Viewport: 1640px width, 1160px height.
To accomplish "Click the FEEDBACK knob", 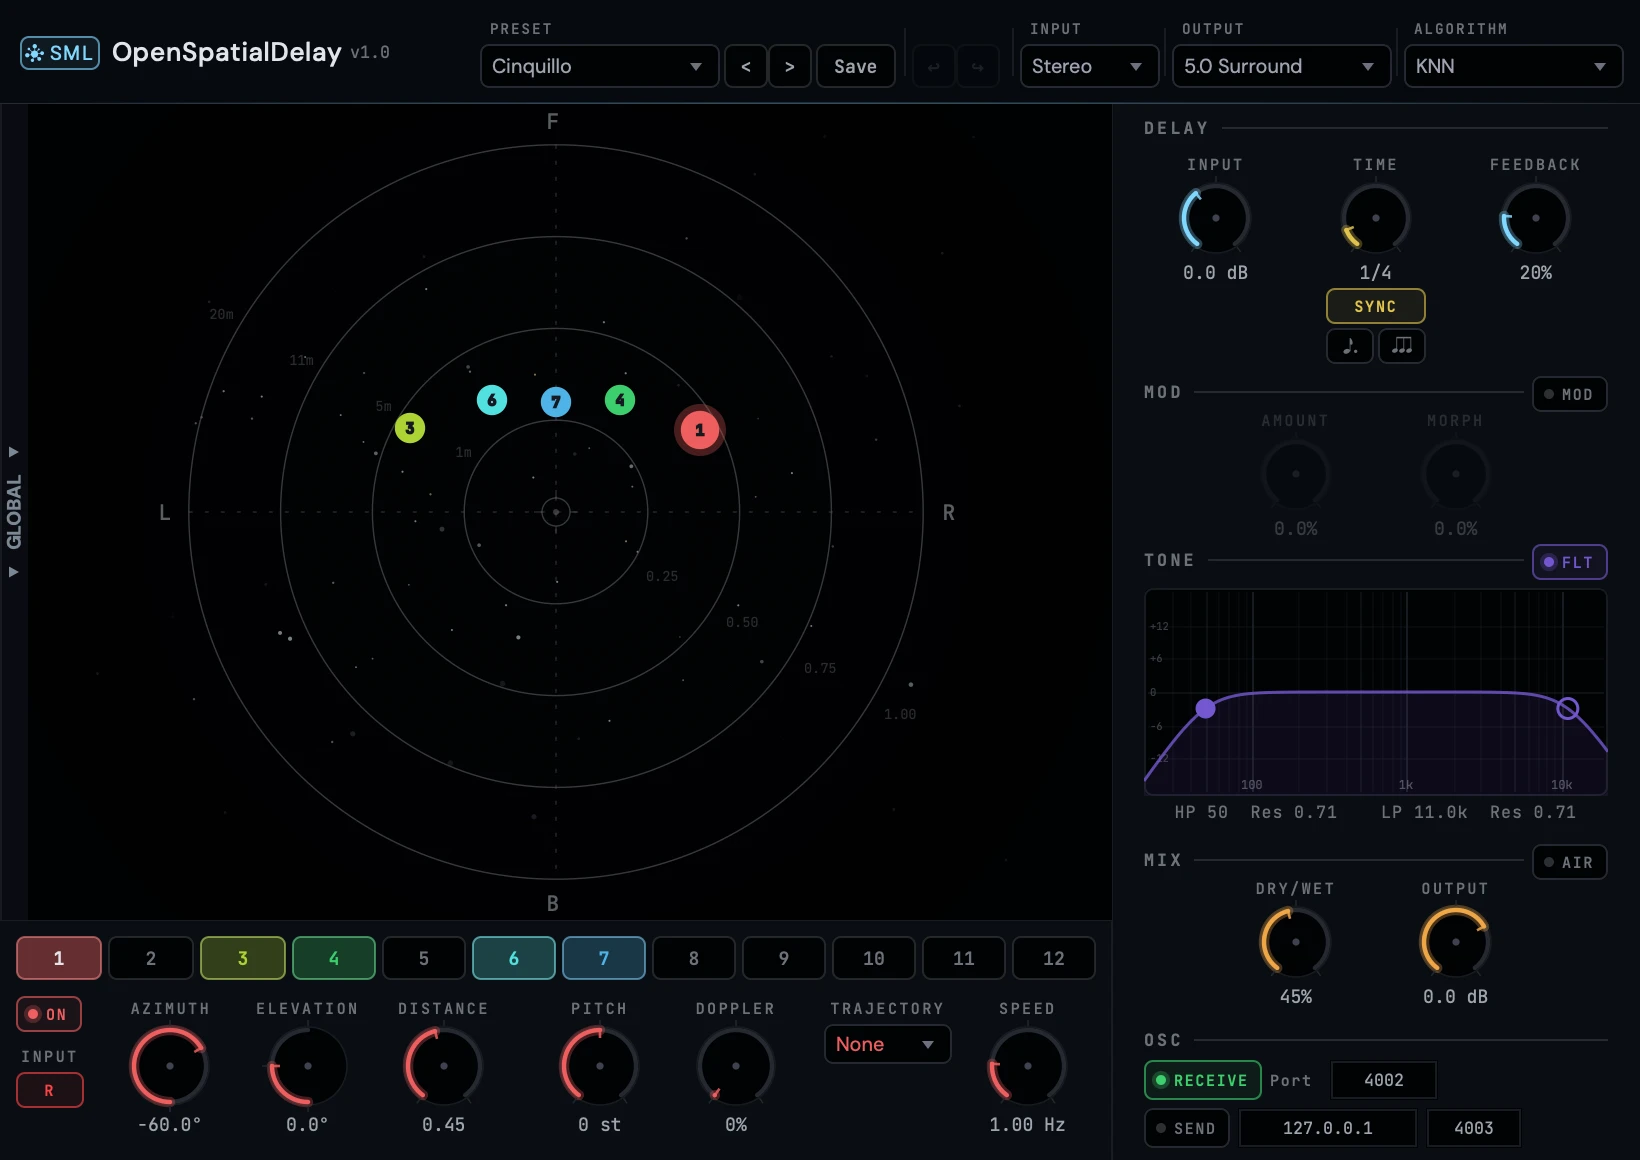I will click(x=1536, y=218).
